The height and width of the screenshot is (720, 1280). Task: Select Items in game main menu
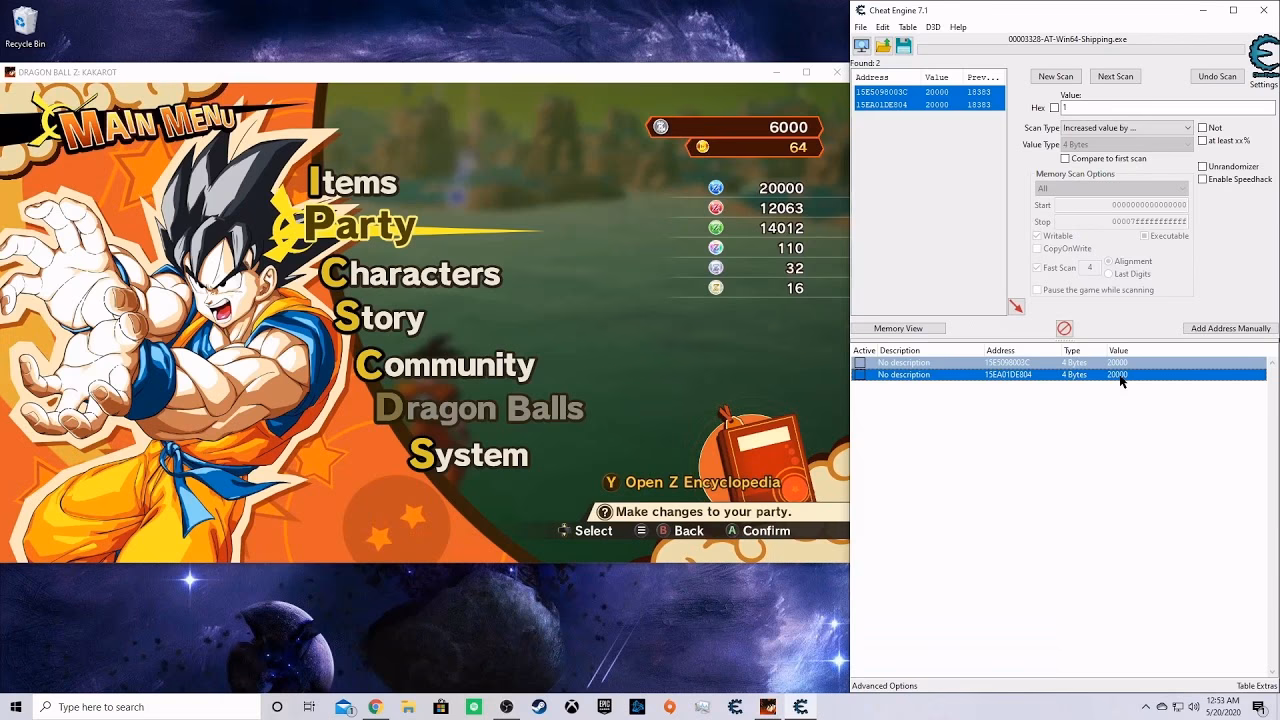click(352, 182)
